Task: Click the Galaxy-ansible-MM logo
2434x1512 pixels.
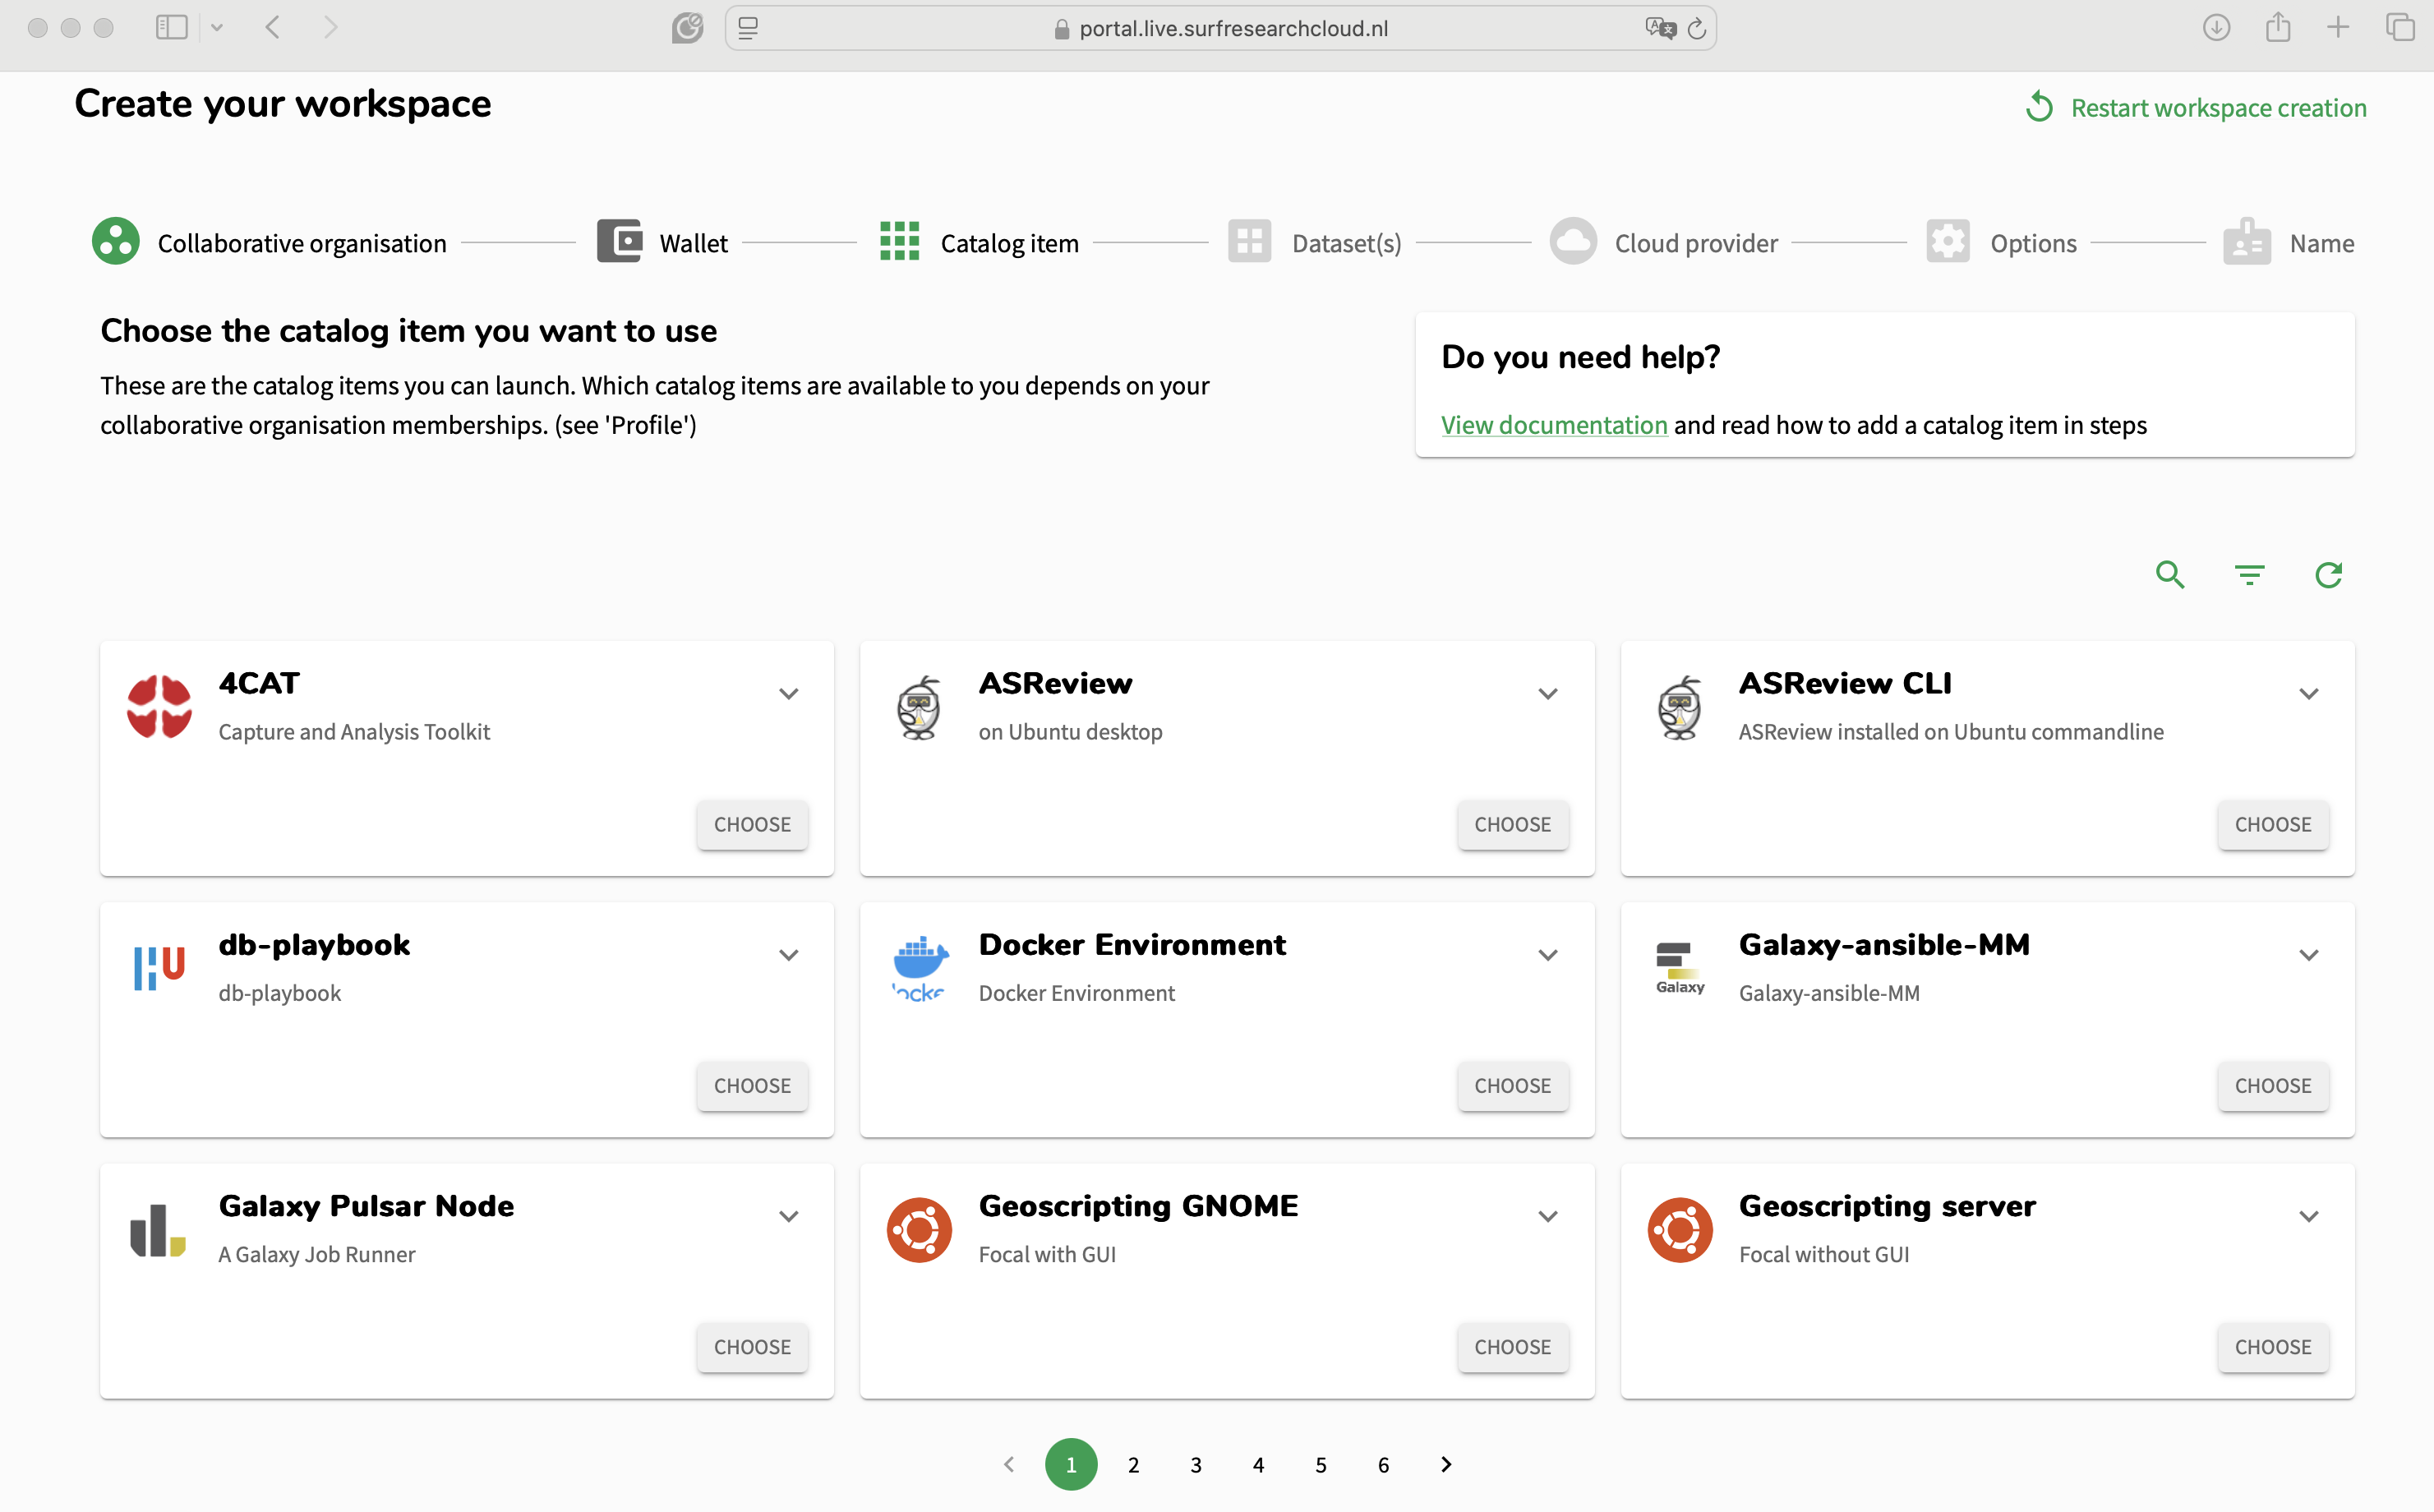Action: point(1680,968)
